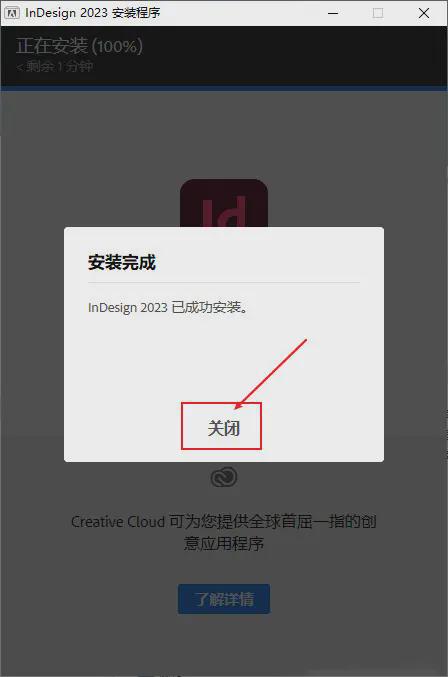The height and width of the screenshot is (677, 448).
Task: Click the divider line under 安装完成
Action: tap(224, 283)
